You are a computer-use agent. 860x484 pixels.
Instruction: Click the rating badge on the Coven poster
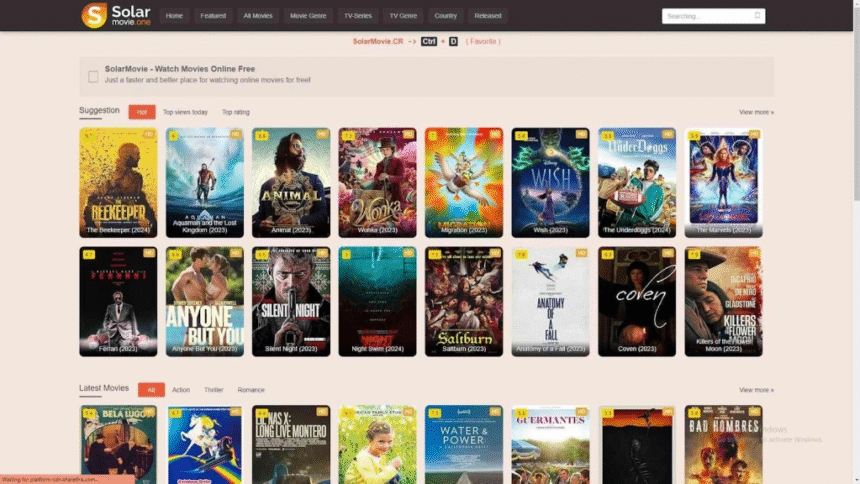tap(608, 254)
